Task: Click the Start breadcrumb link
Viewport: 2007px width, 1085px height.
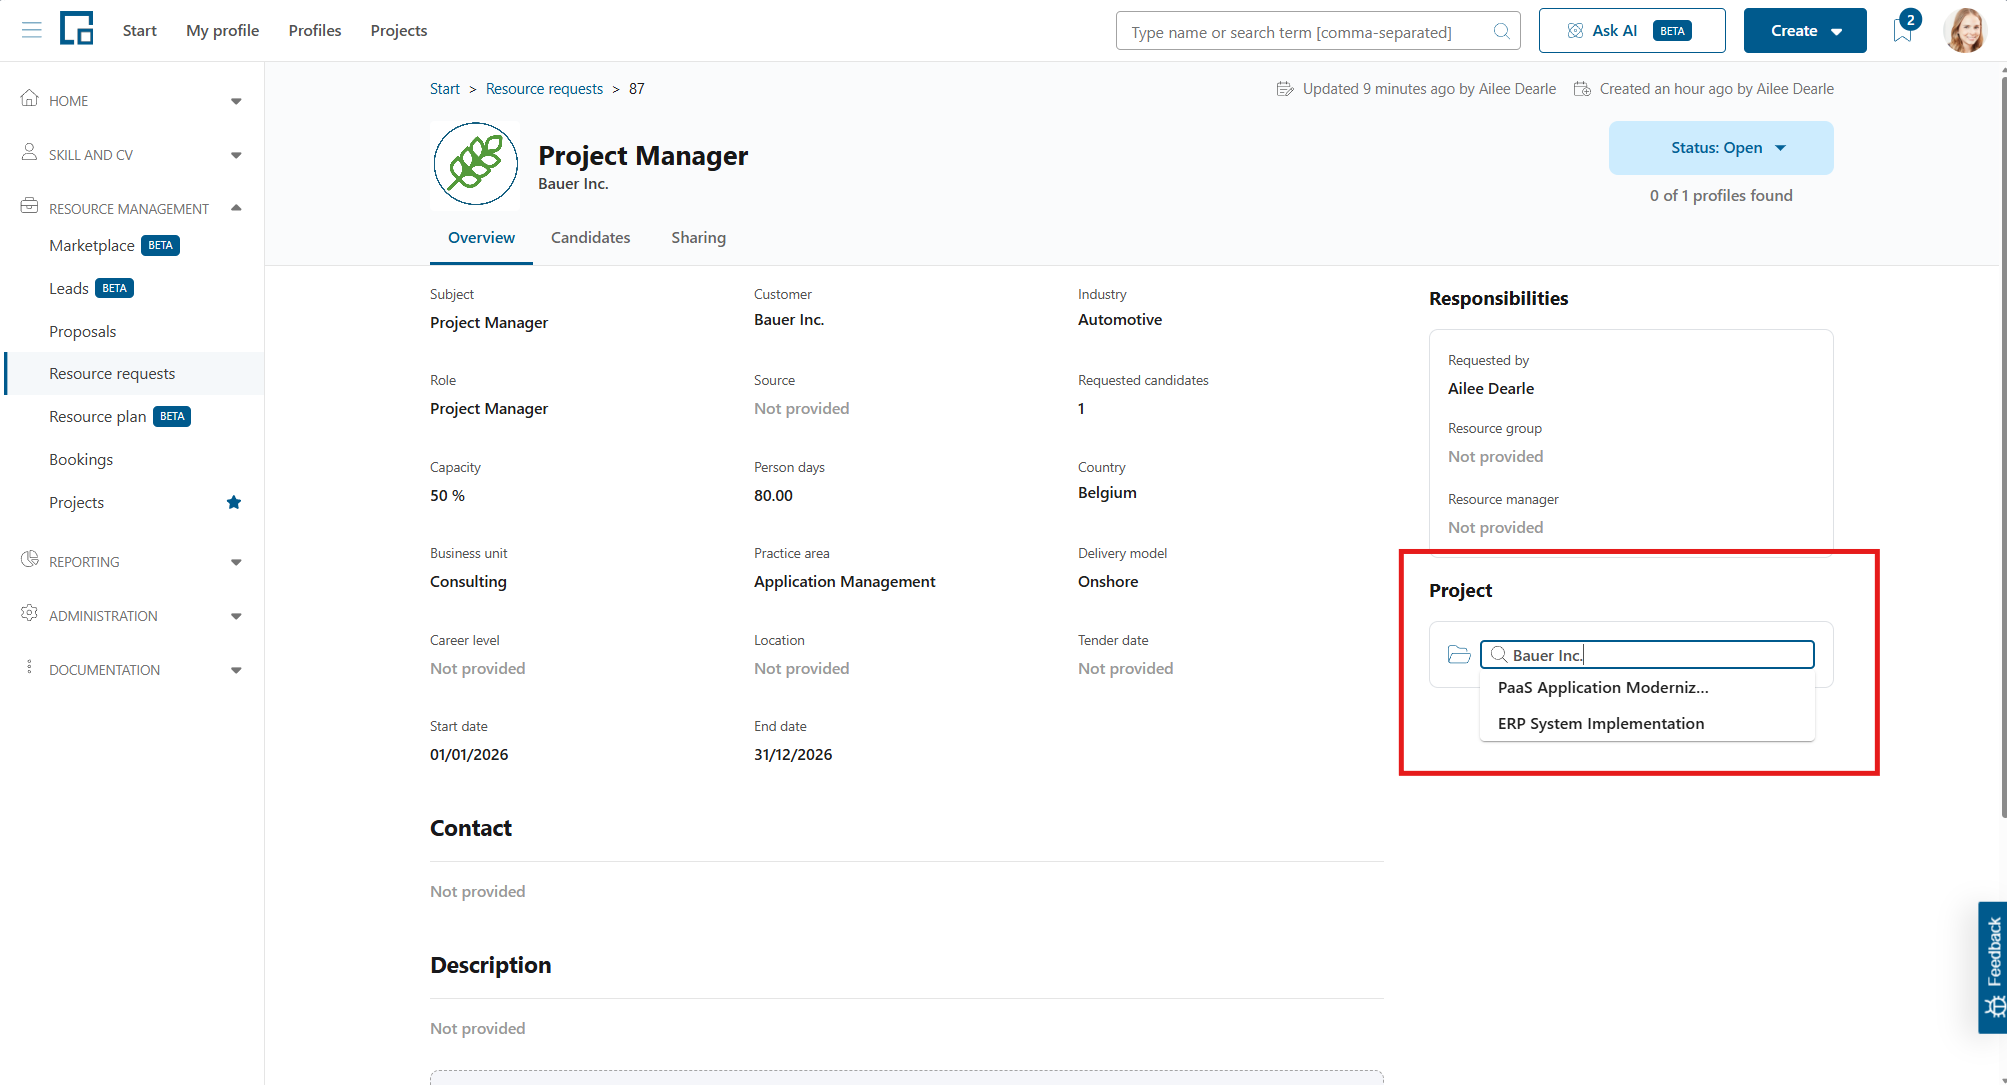Action: click(x=445, y=89)
